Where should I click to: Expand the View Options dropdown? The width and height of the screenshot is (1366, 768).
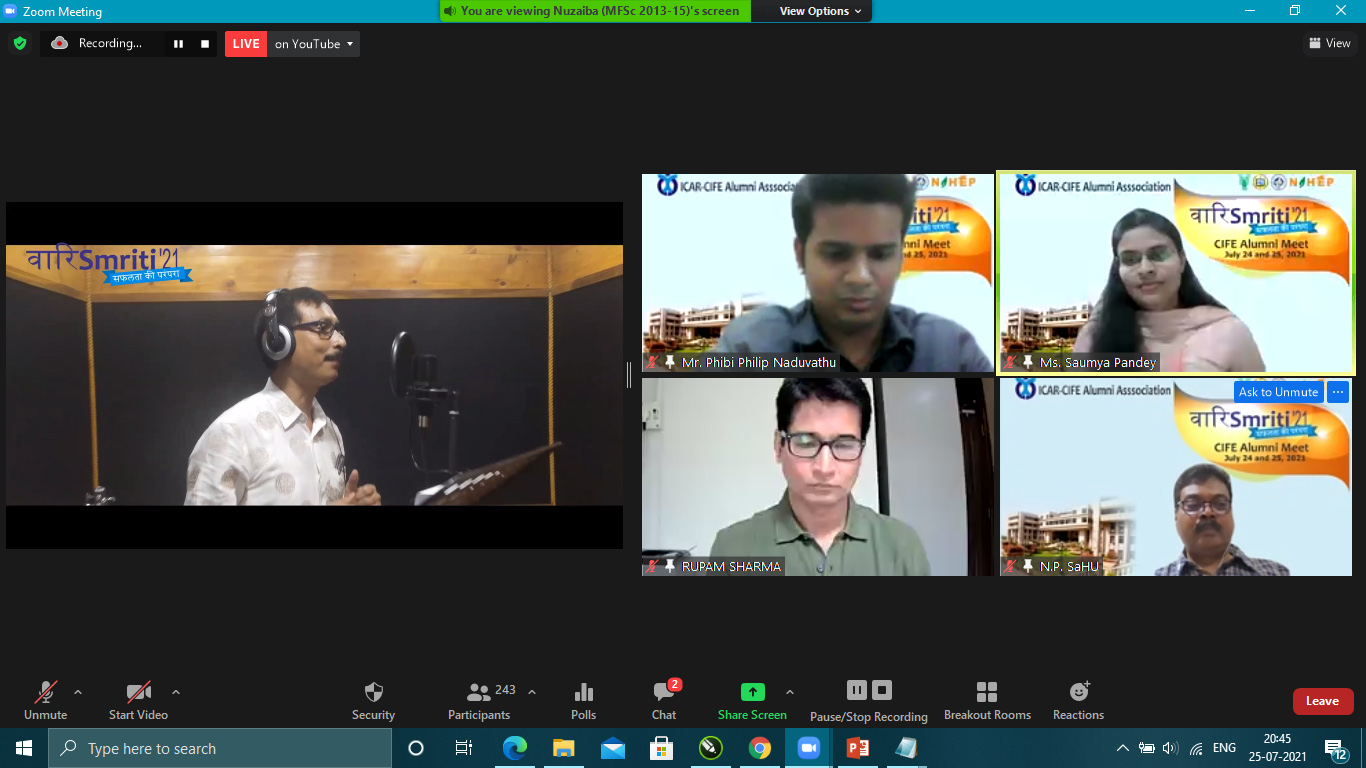(x=813, y=11)
